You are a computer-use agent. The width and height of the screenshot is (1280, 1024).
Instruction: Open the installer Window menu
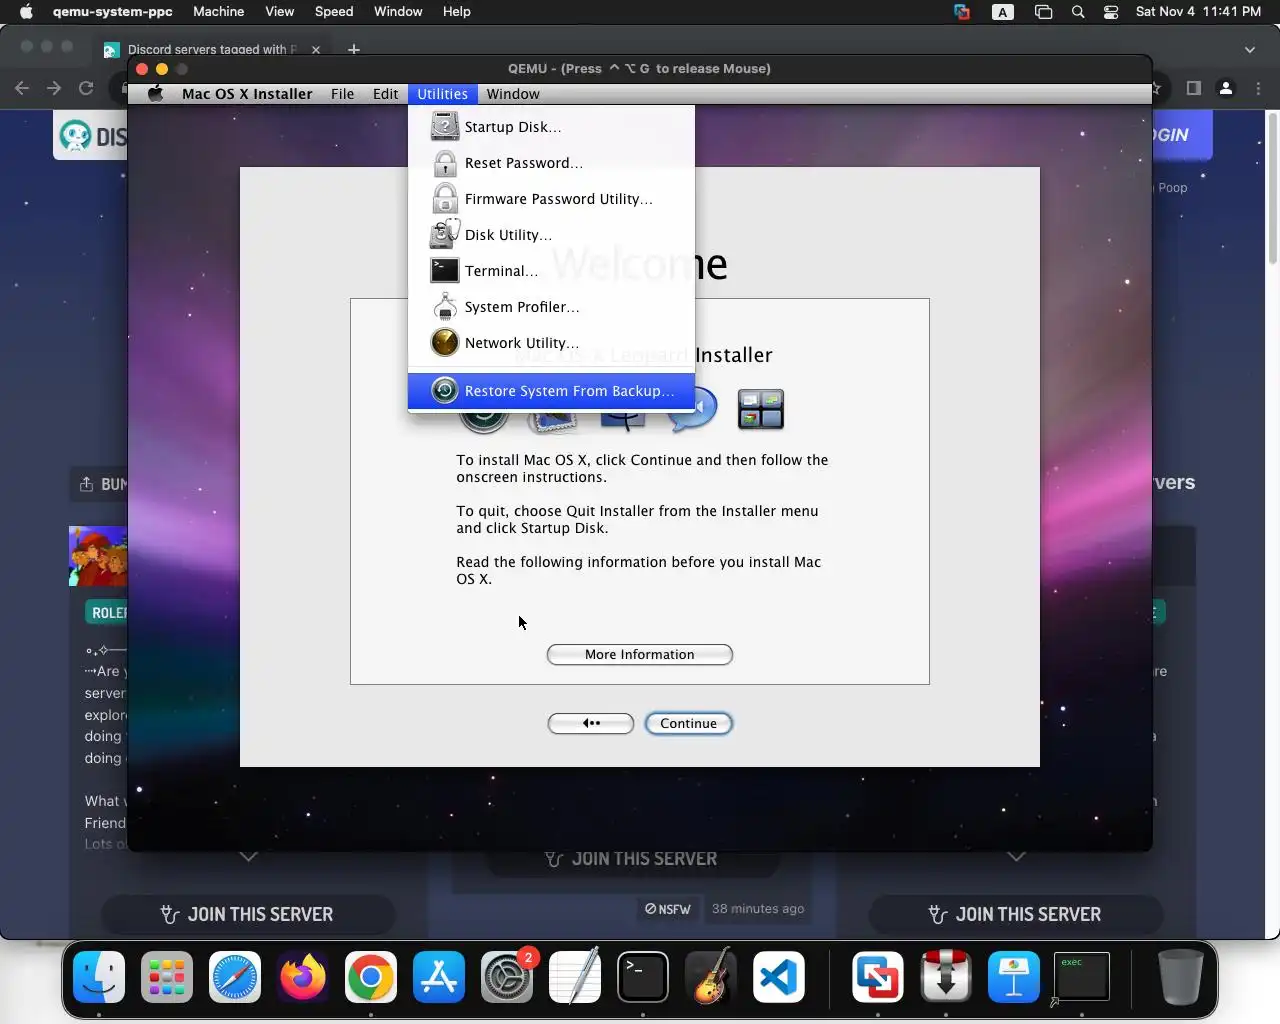(513, 94)
